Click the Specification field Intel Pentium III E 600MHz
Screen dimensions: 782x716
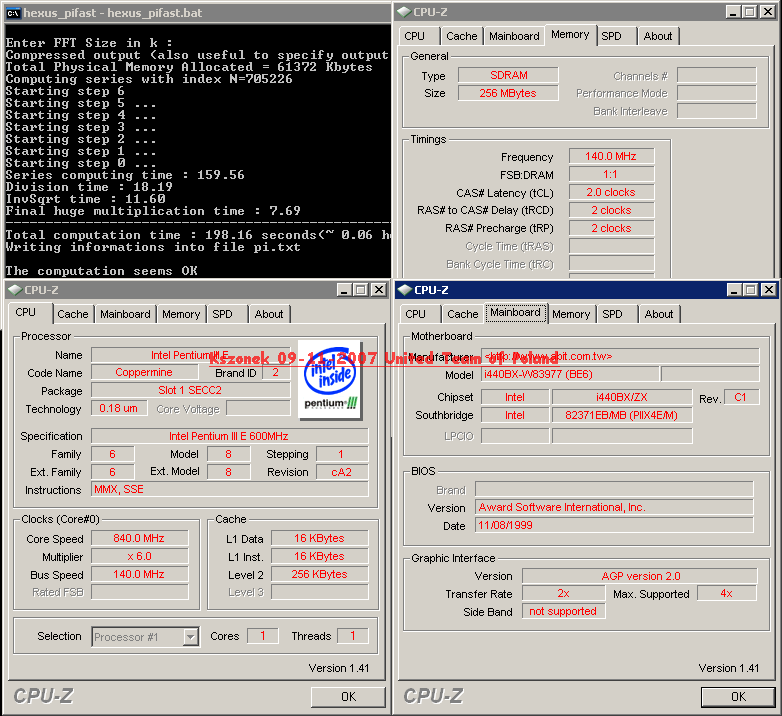(x=229, y=436)
